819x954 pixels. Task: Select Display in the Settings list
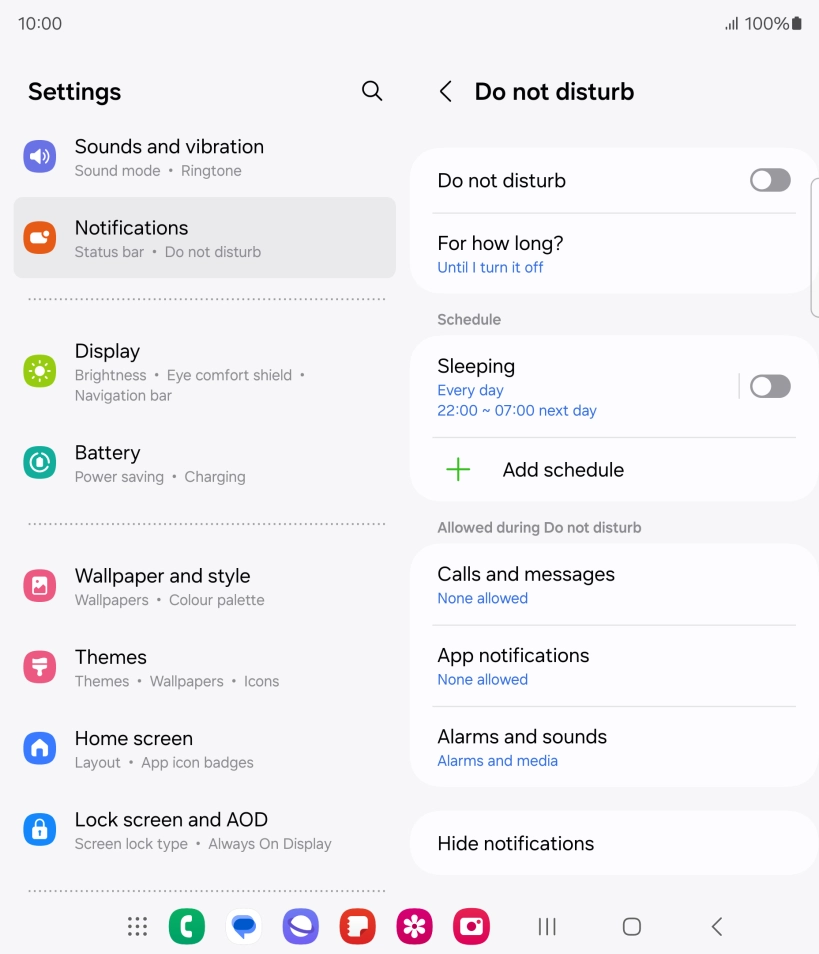click(x=204, y=371)
